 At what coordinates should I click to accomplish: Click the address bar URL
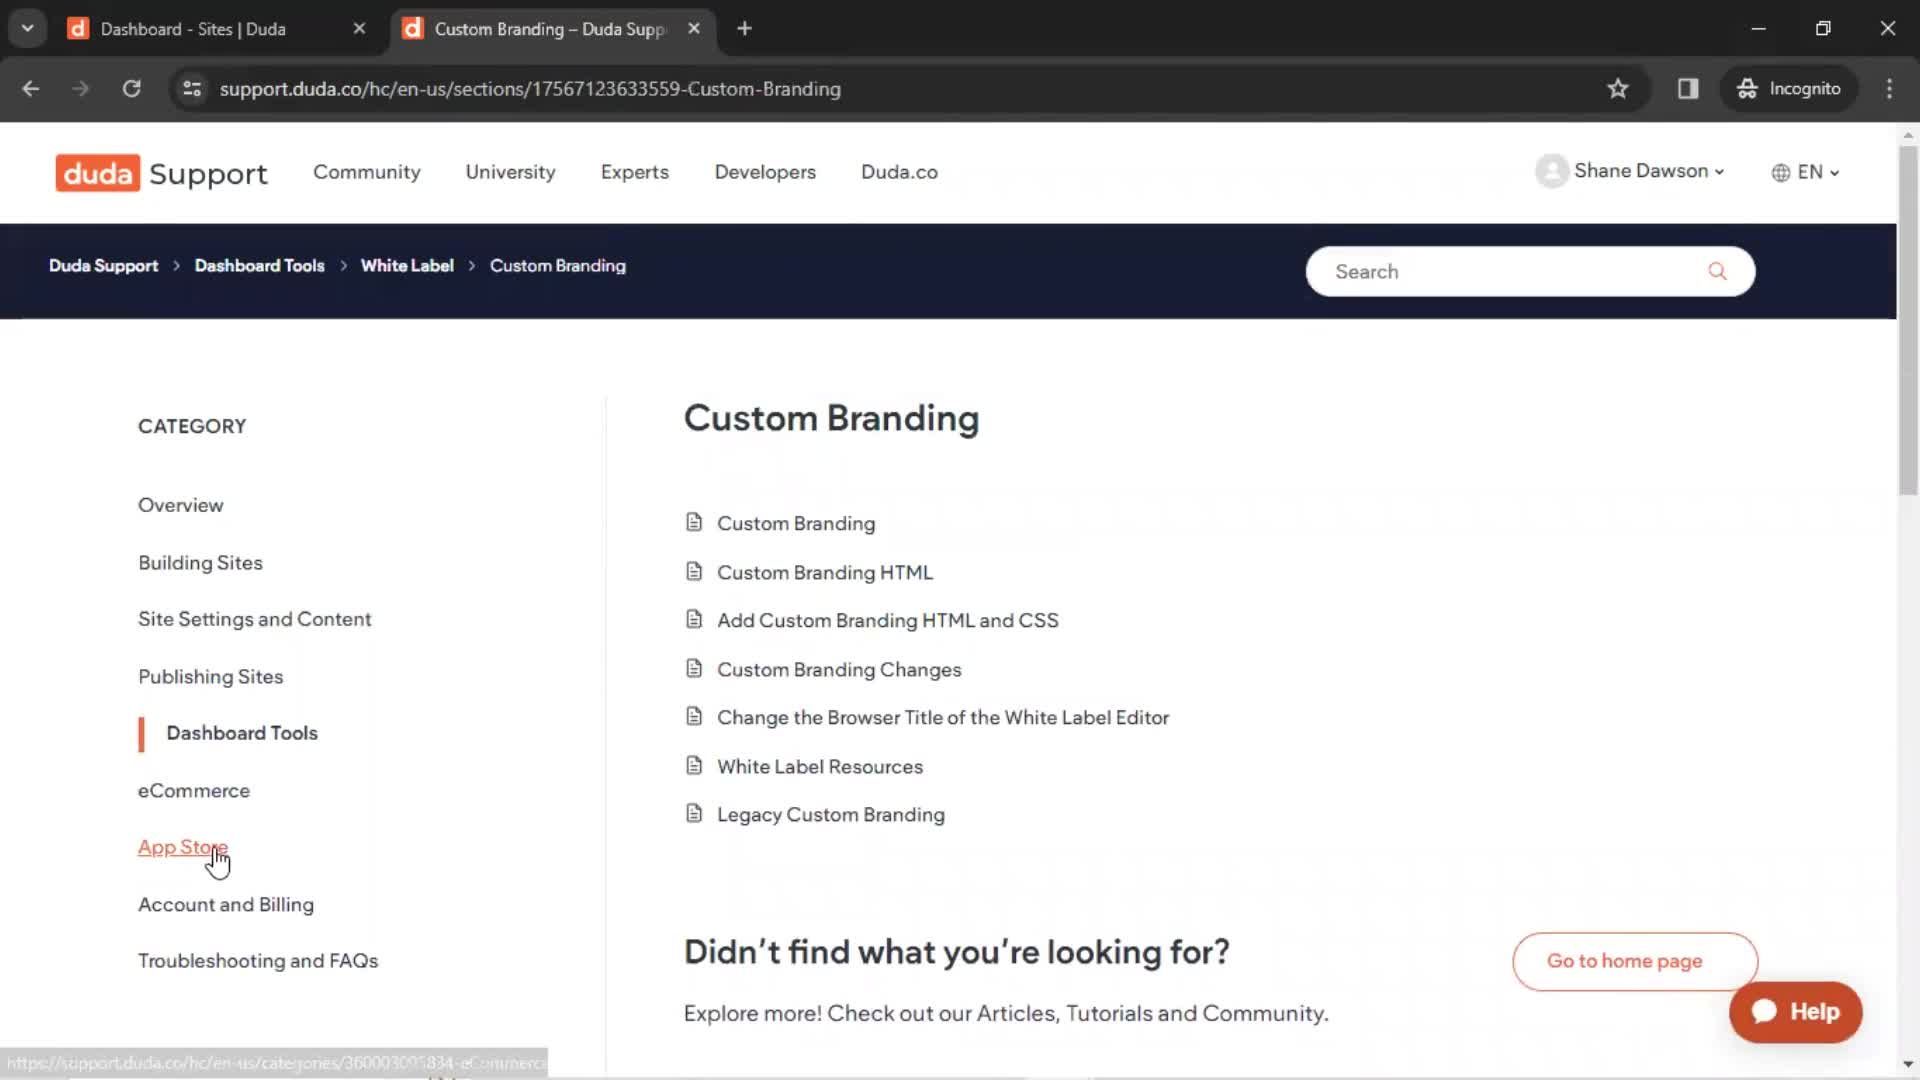[530, 89]
